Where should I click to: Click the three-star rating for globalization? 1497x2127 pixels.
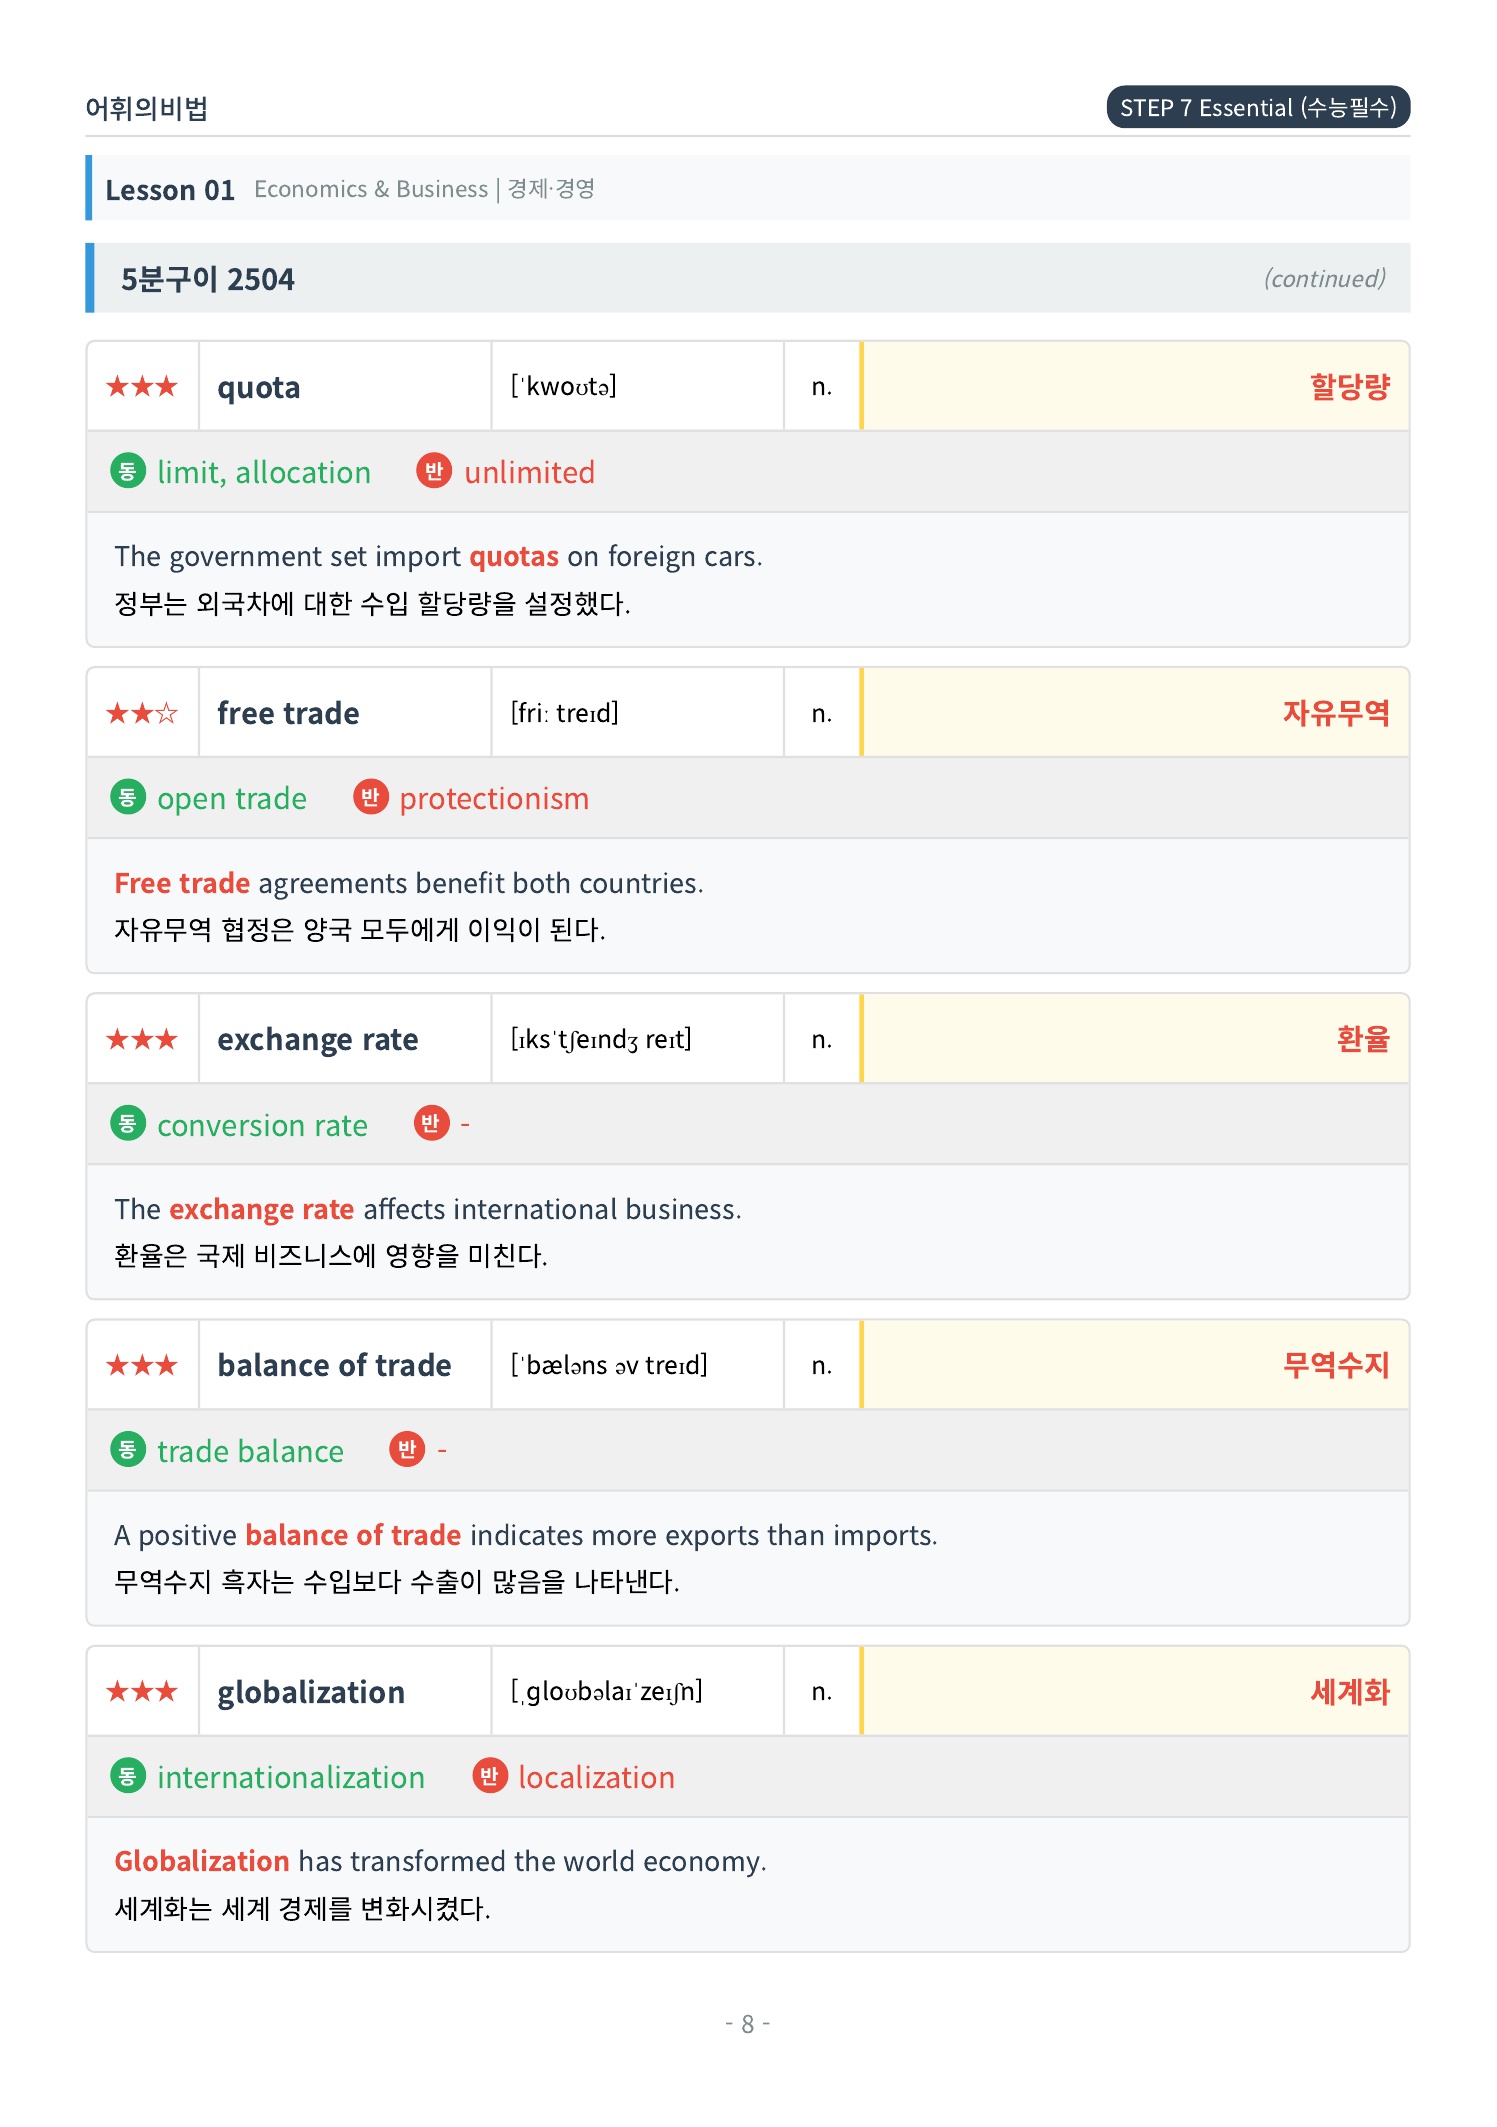click(x=142, y=1692)
